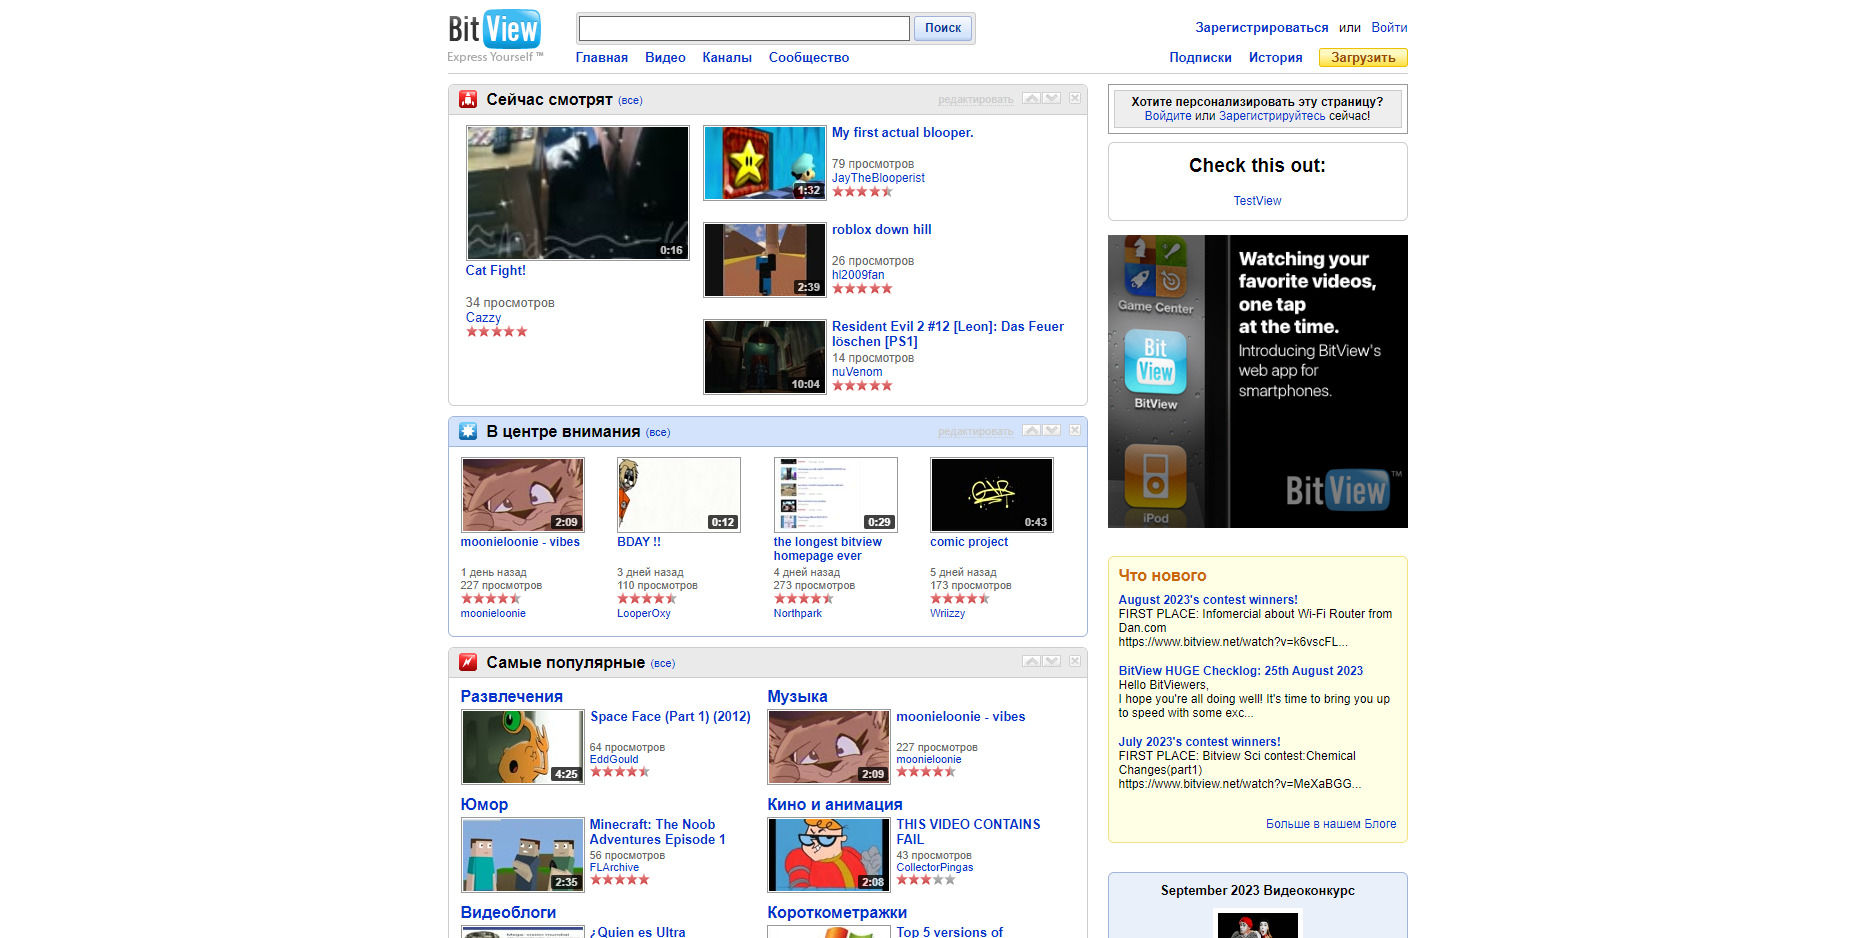Click (все) next to В центре внимания

658,433
